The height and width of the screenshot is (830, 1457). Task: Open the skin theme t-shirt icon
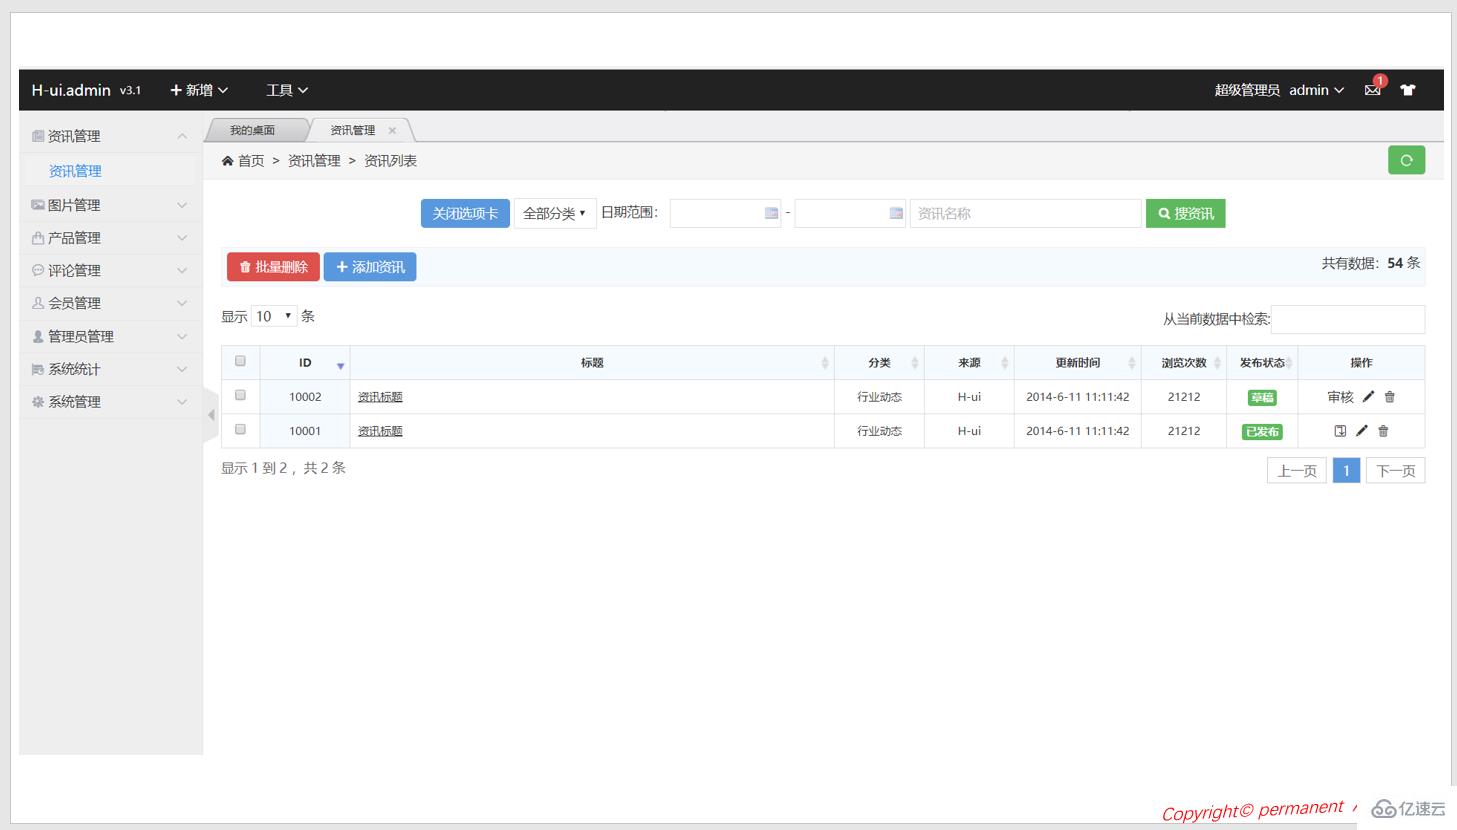pyautogui.click(x=1408, y=90)
